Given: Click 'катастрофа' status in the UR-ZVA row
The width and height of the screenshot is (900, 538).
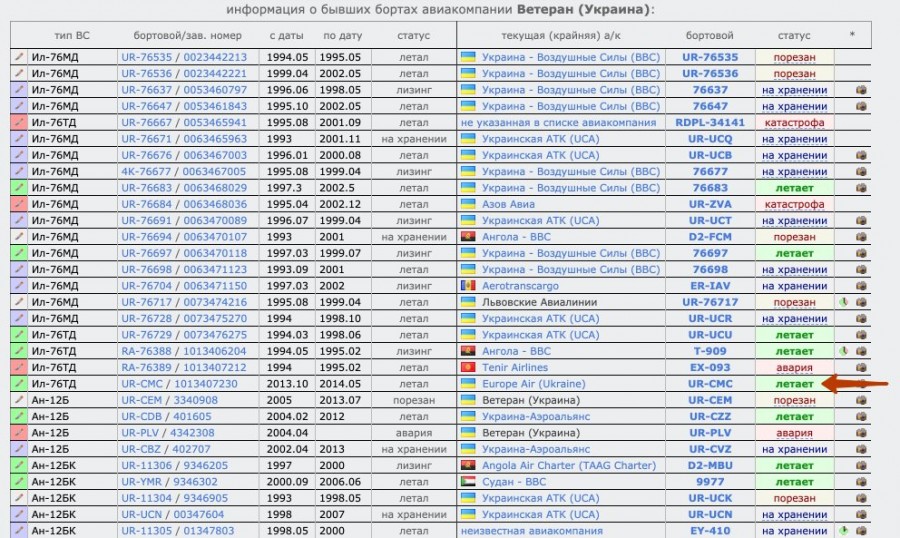Looking at the screenshot, I should (794, 204).
